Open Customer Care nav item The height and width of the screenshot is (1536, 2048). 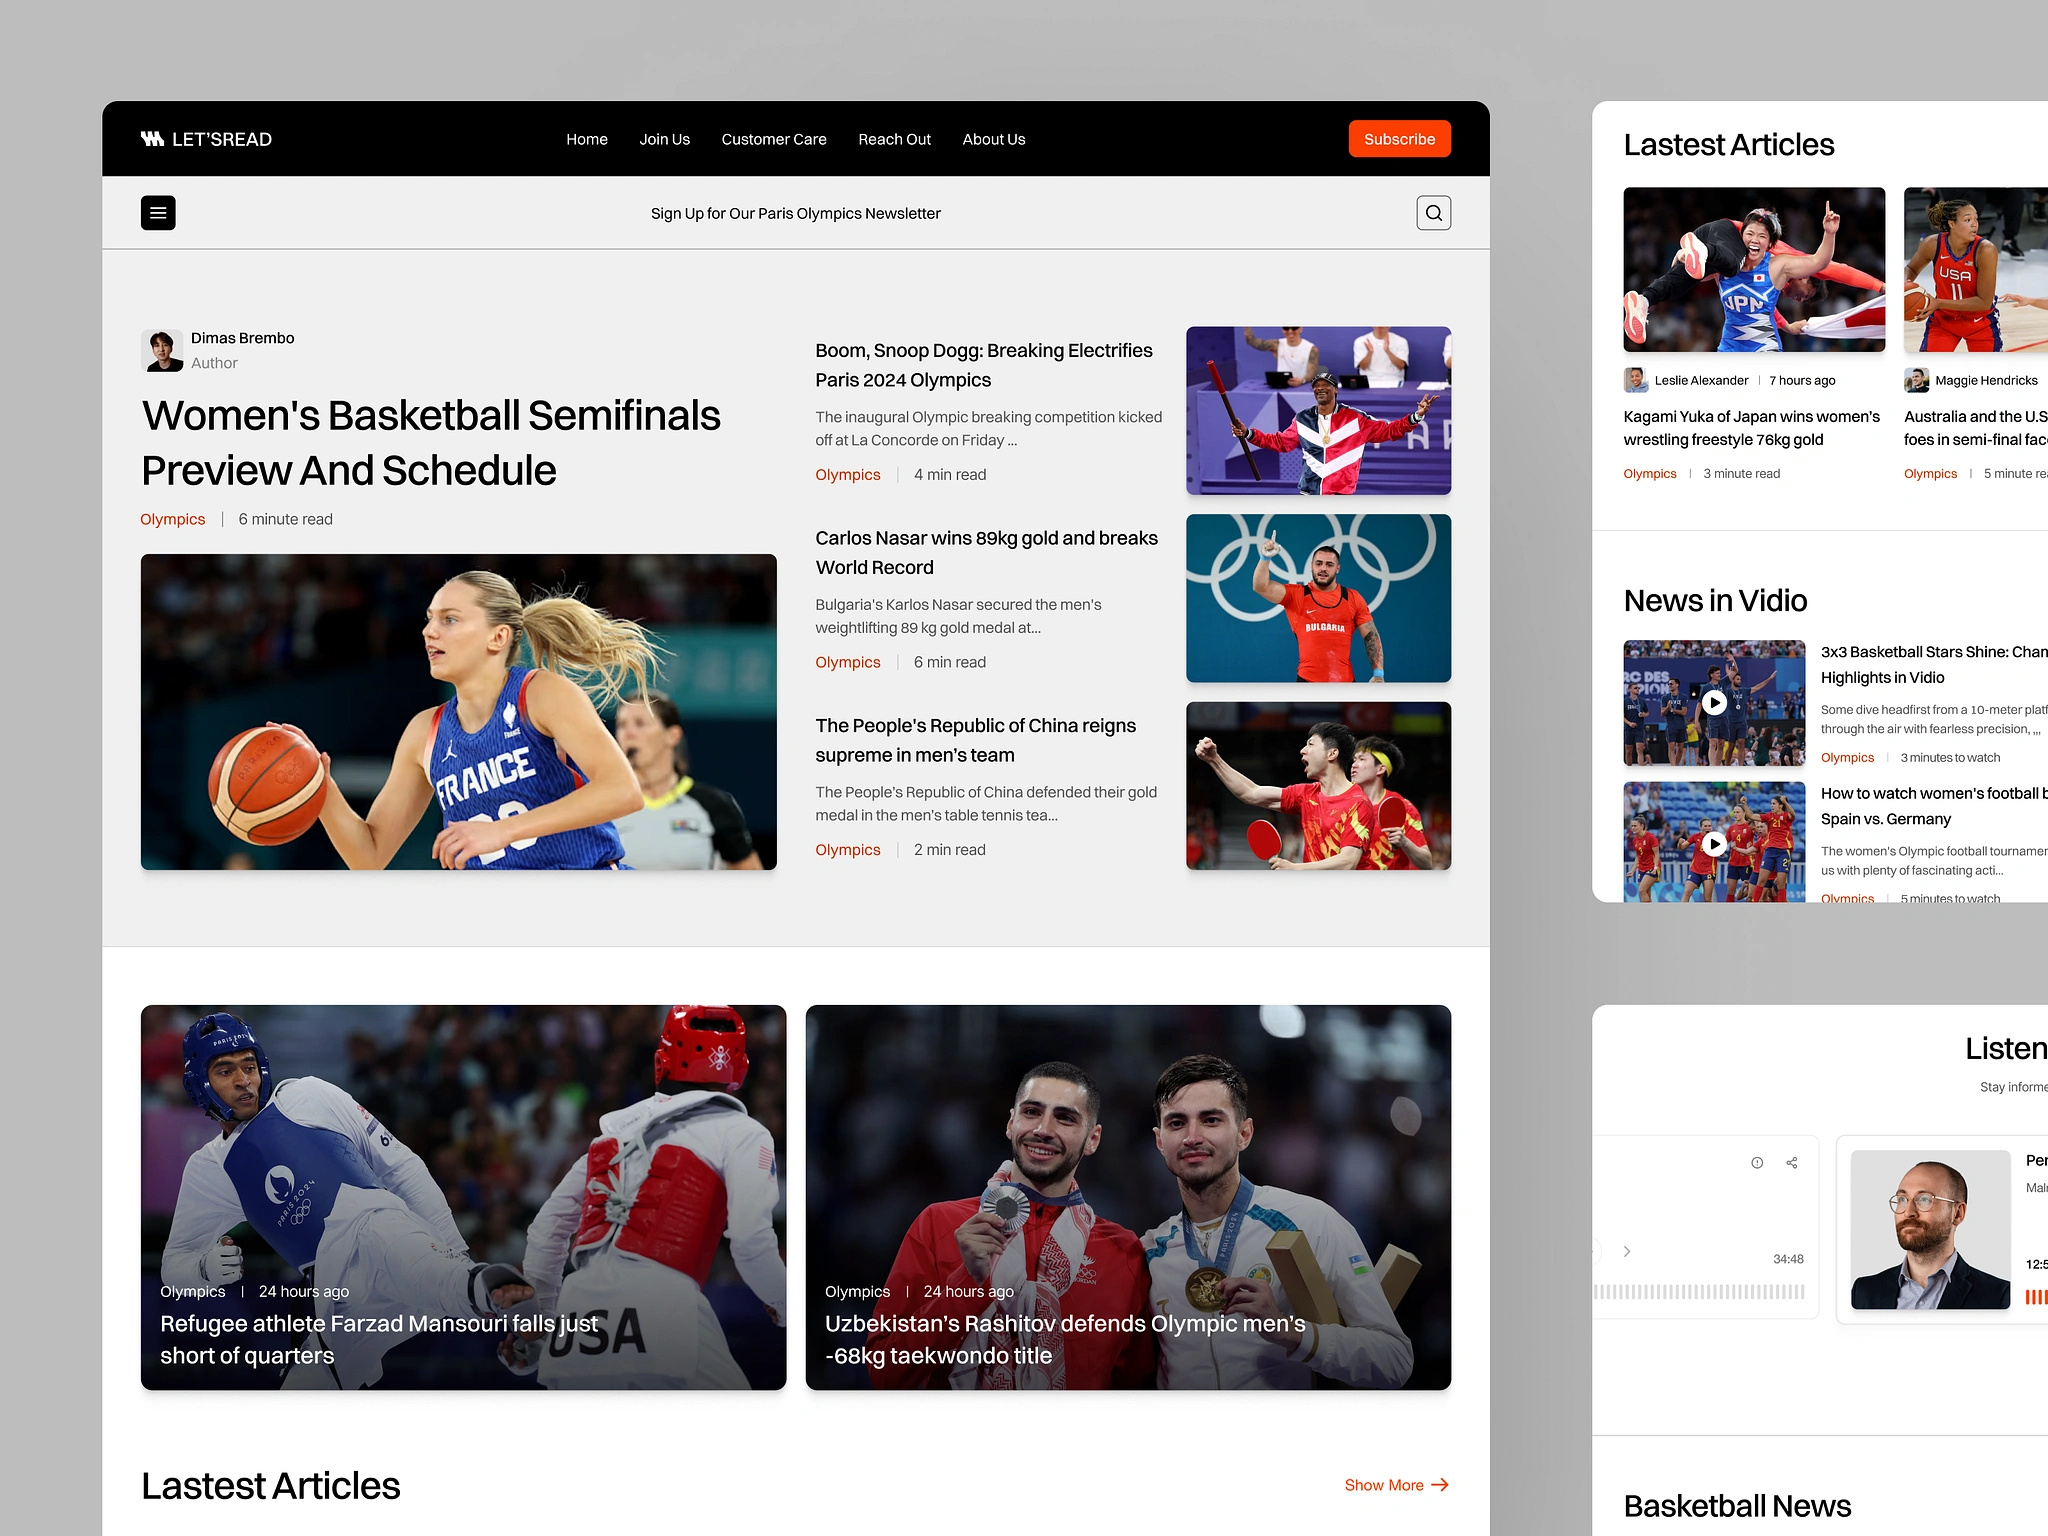774,139
